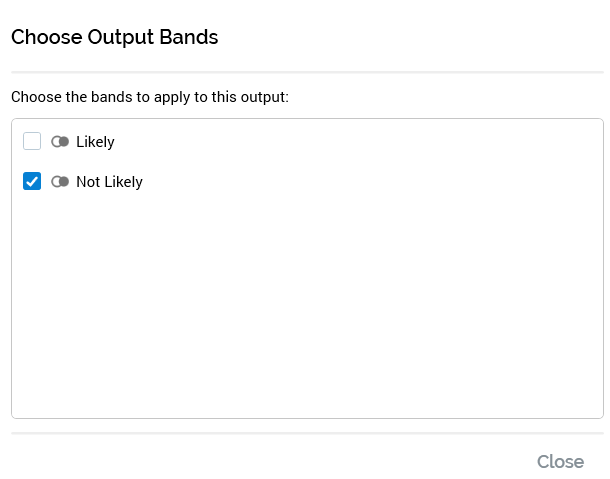Viewport: 610px width, 479px height.
Task: Select the Not Likely band label
Action: point(109,182)
